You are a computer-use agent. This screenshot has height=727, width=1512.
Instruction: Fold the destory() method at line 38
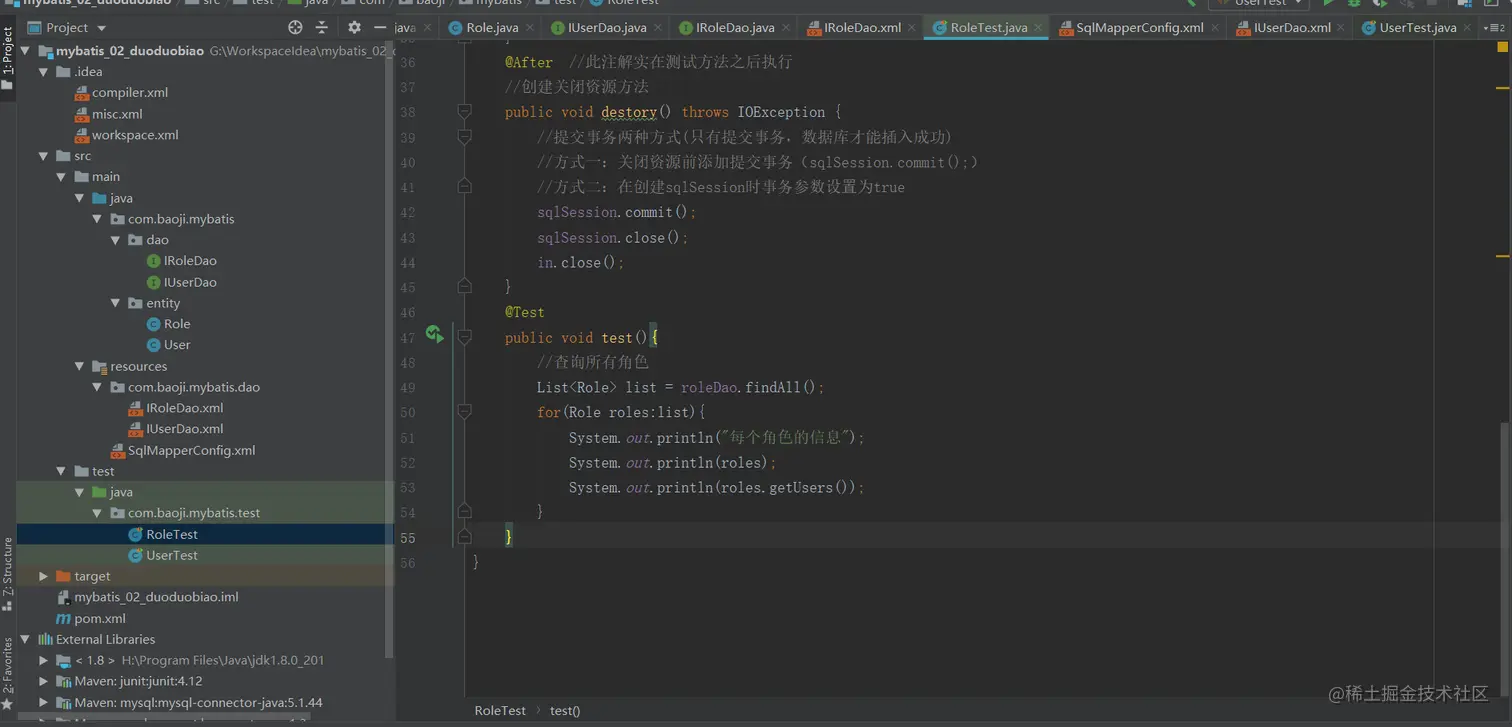click(464, 111)
